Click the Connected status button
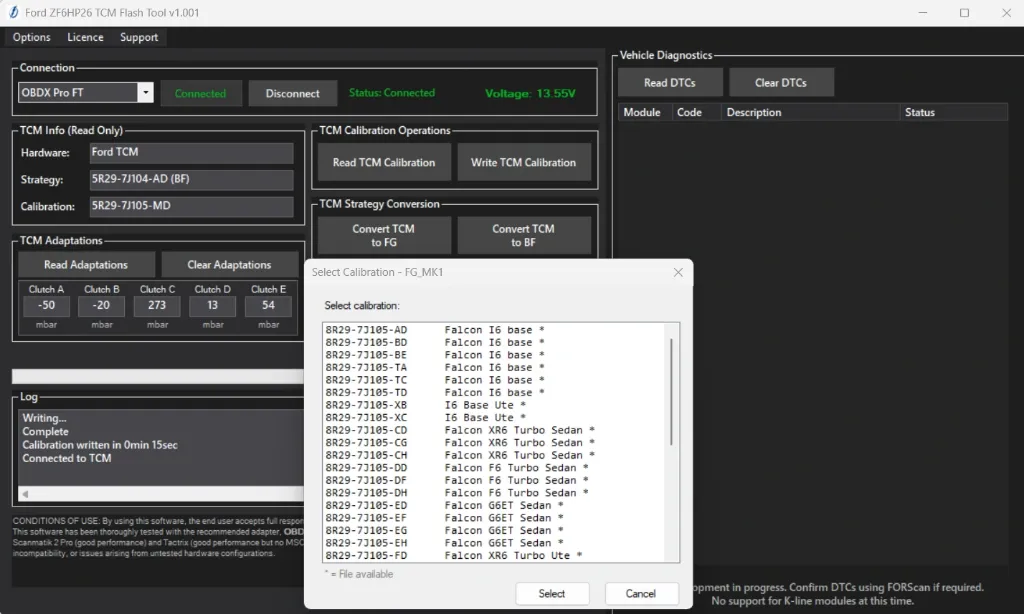Viewport: 1024px width, 614px height. pos(201,92)
